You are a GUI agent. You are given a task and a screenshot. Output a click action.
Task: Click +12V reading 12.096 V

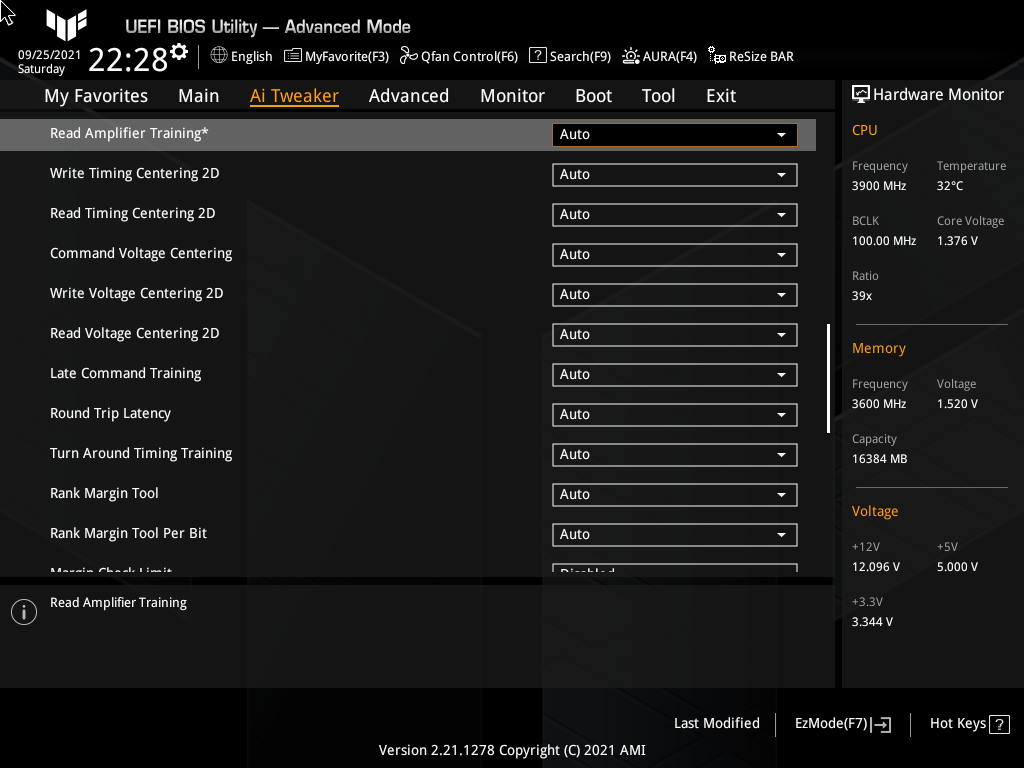[876, 567]
